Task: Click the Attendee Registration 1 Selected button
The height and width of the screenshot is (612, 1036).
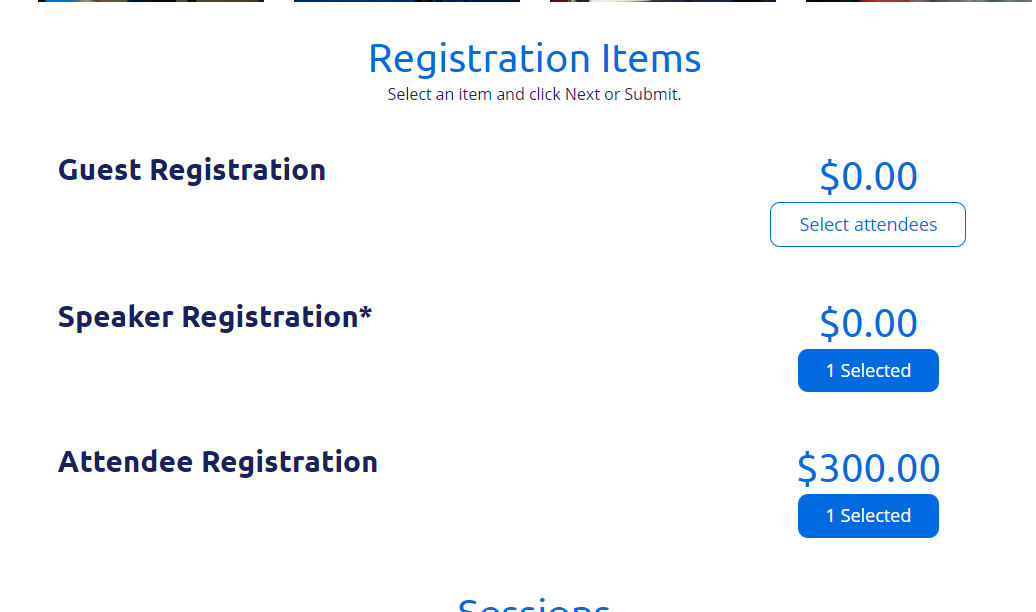Action: 867,516
